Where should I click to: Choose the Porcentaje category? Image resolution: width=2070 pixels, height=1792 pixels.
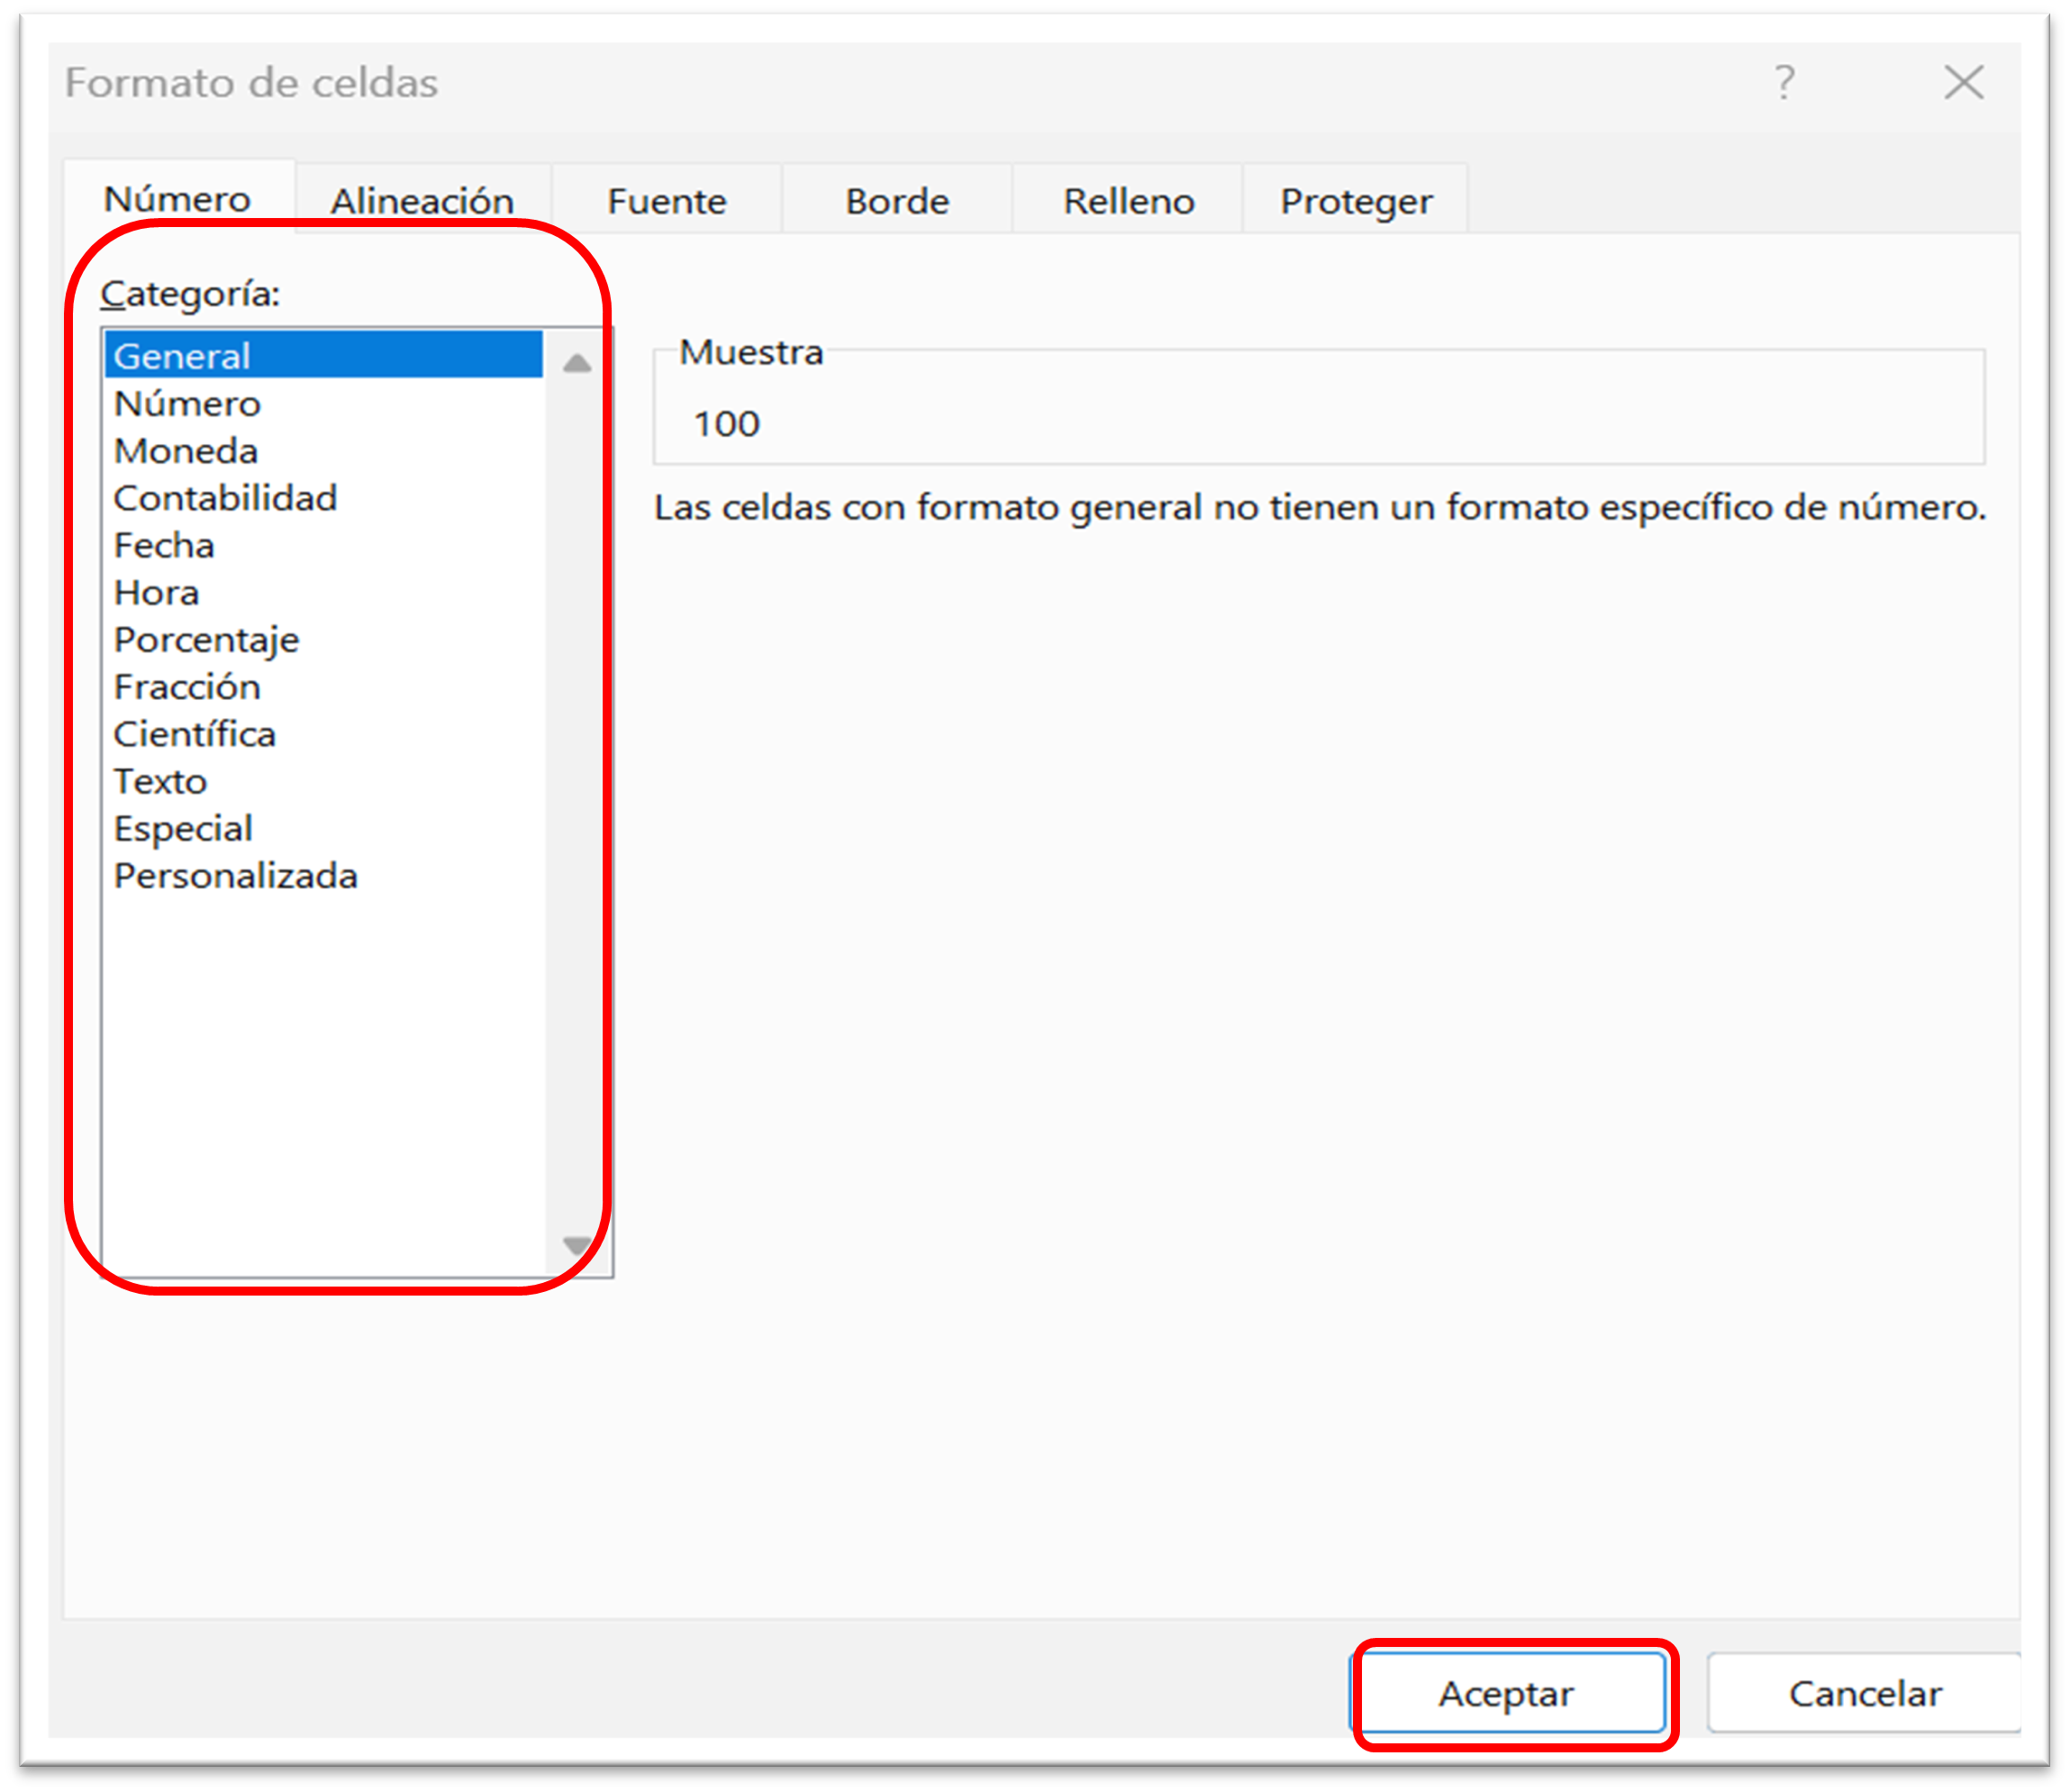(x=206, y=640)
